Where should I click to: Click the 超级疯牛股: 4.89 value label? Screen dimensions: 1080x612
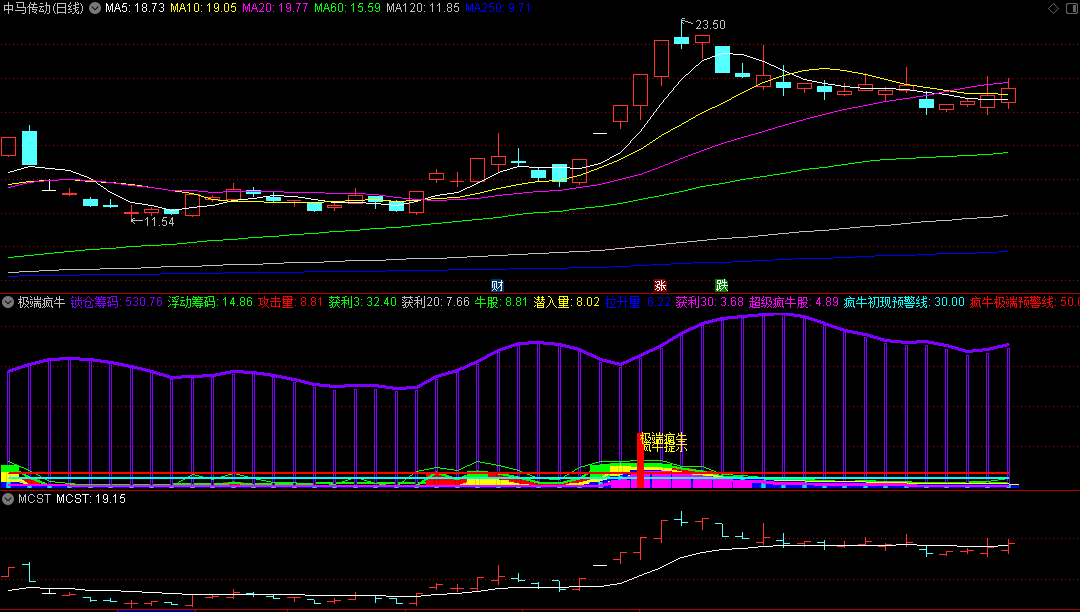794,302
